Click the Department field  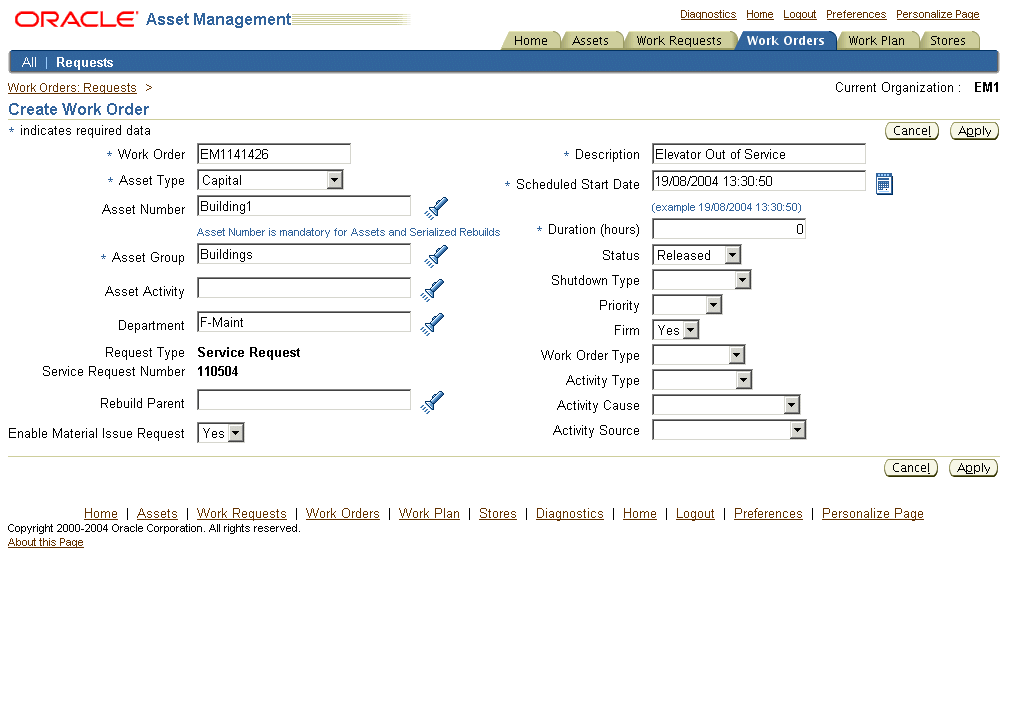[x=304, y=322]
